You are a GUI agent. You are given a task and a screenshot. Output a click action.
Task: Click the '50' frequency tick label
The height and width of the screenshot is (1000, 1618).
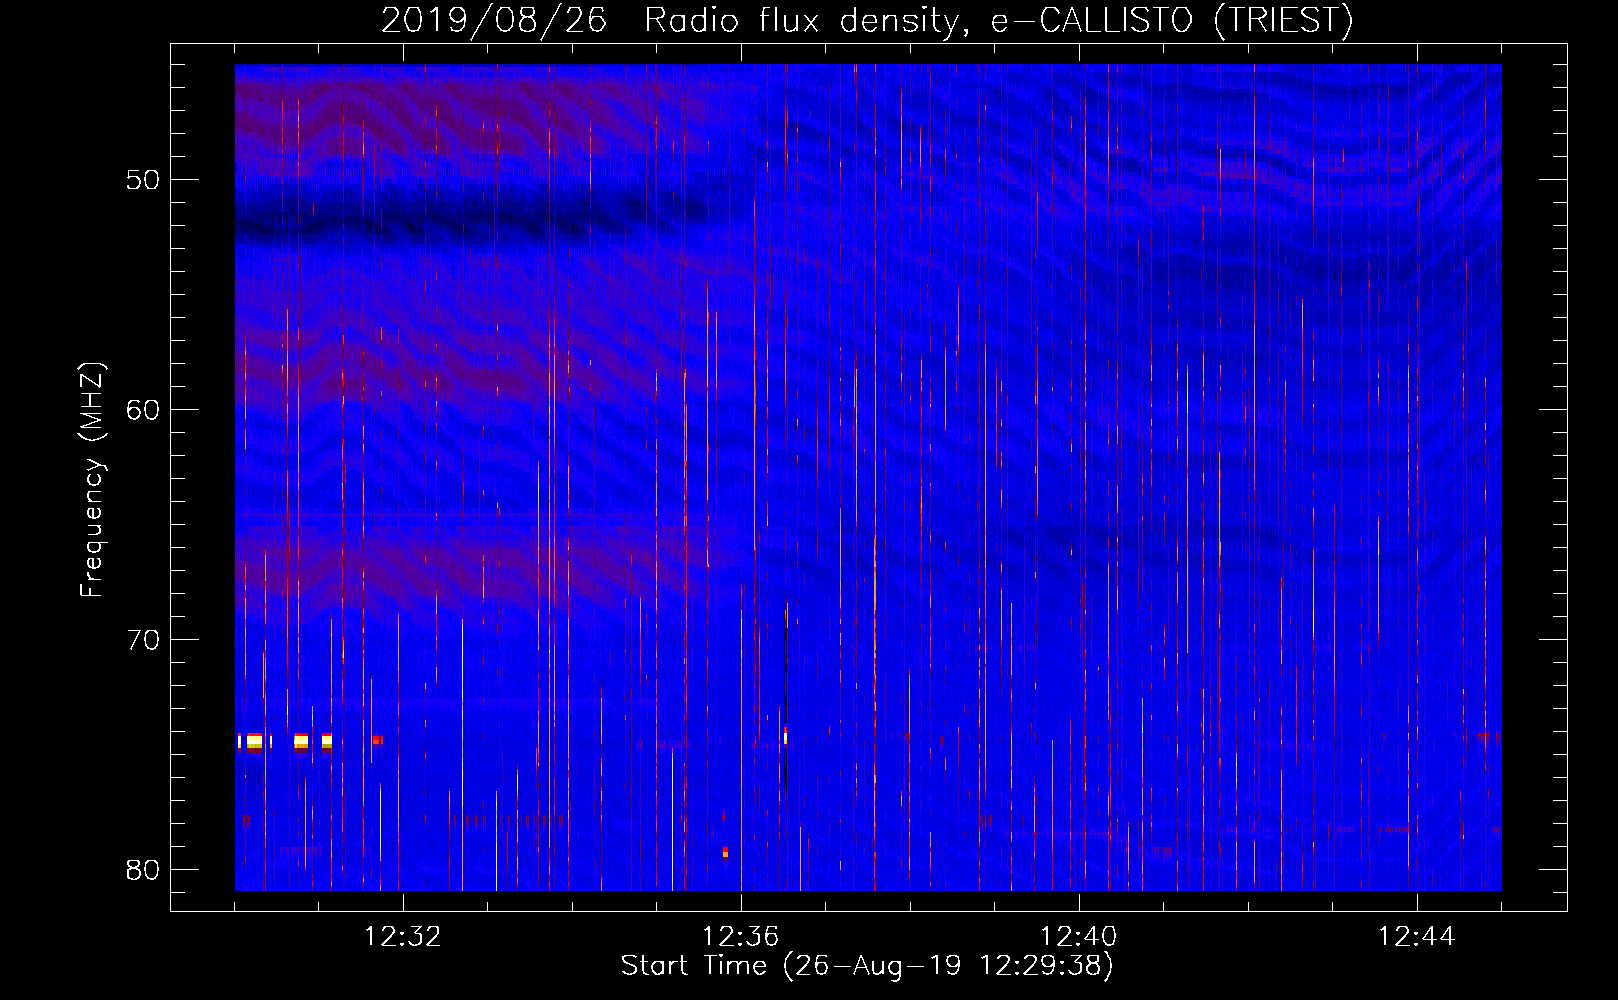[x=144, y=180]
